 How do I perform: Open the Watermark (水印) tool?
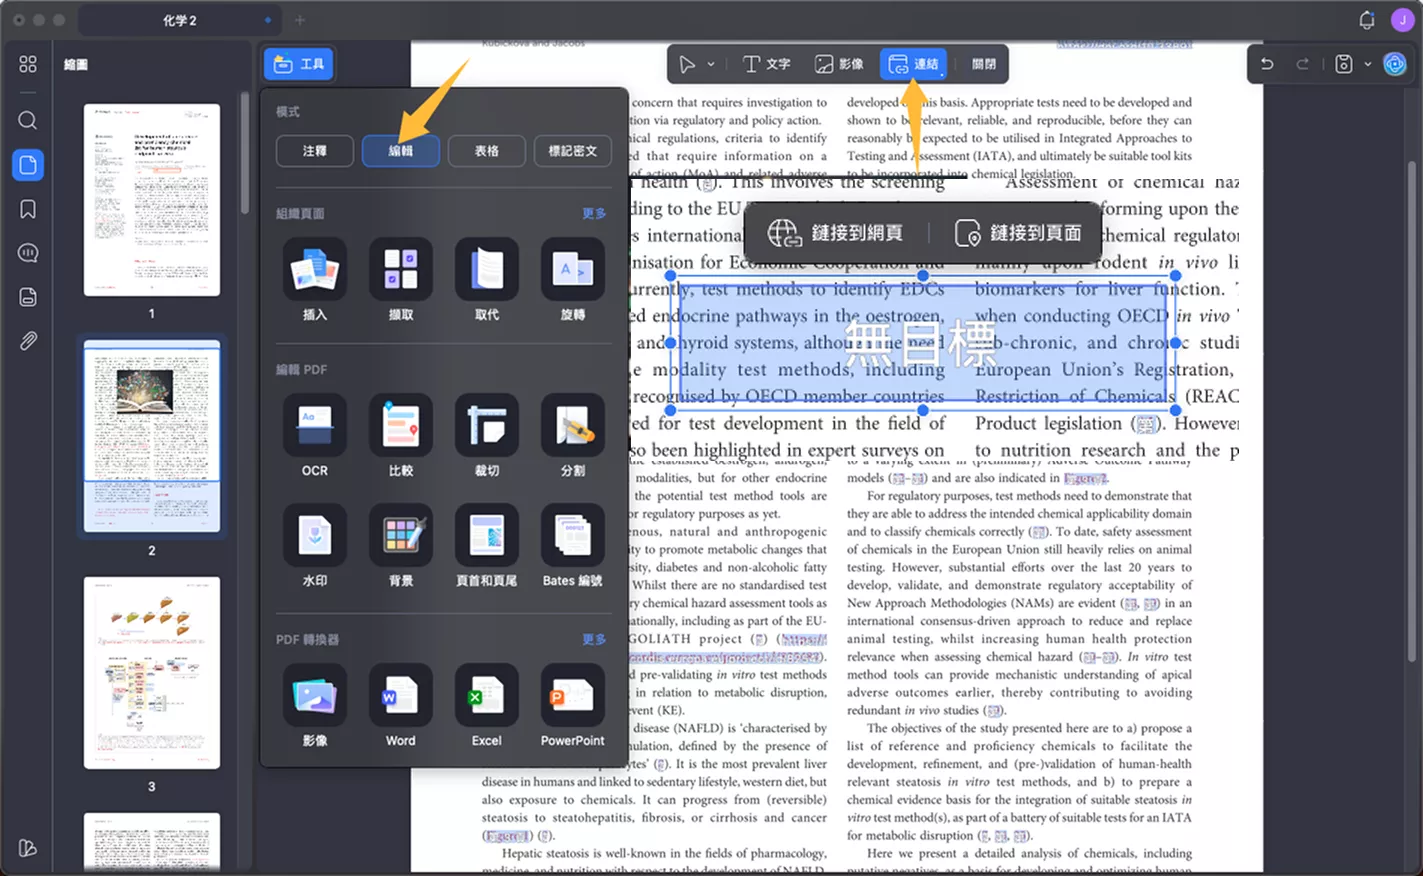click(x=315, y=536)
